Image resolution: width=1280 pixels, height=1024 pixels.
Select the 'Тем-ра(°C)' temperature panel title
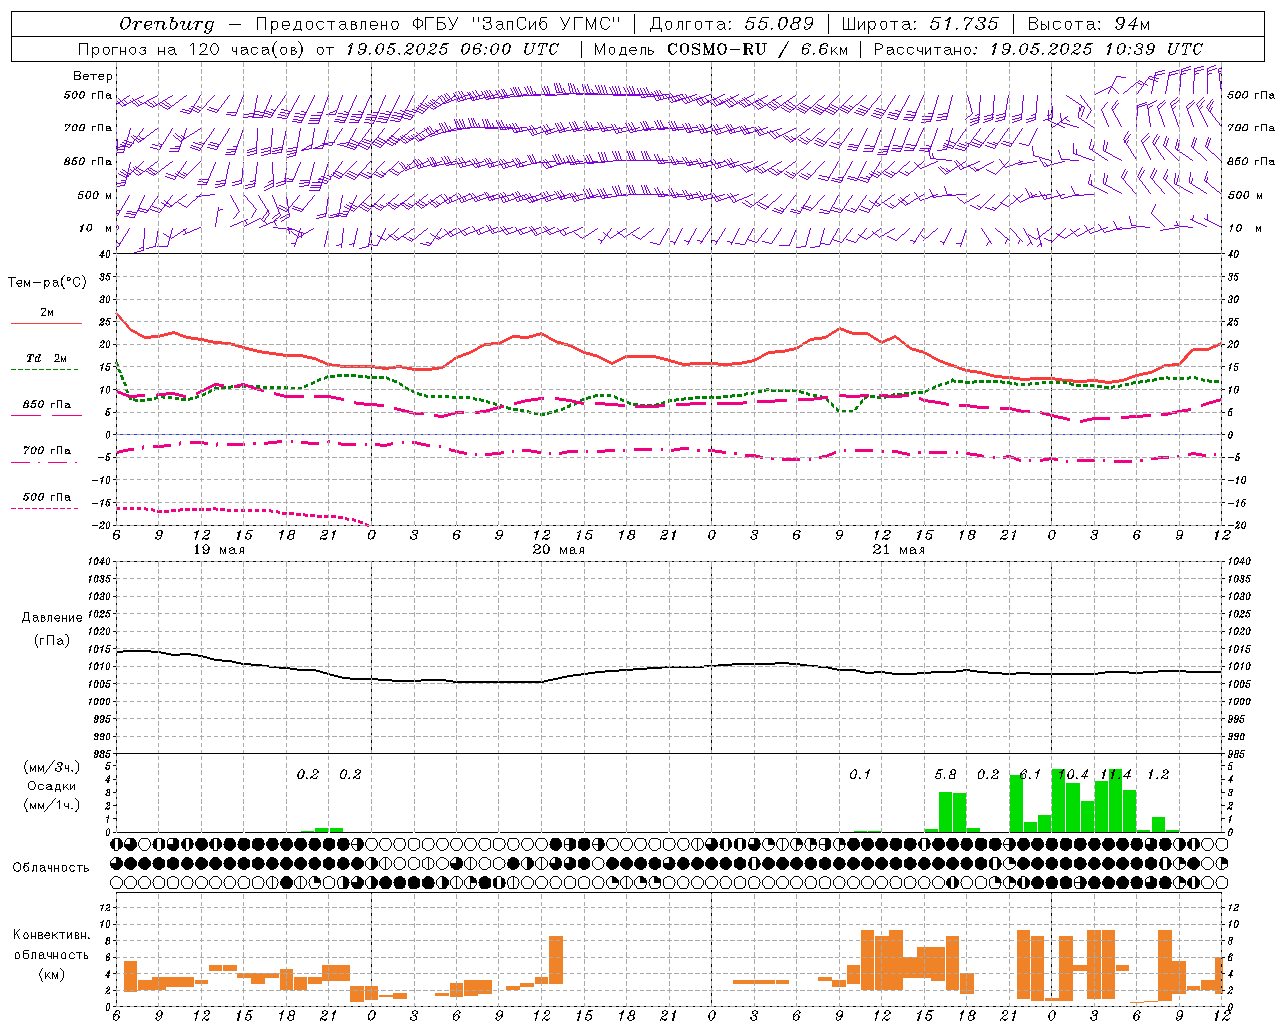pos(47,283)
